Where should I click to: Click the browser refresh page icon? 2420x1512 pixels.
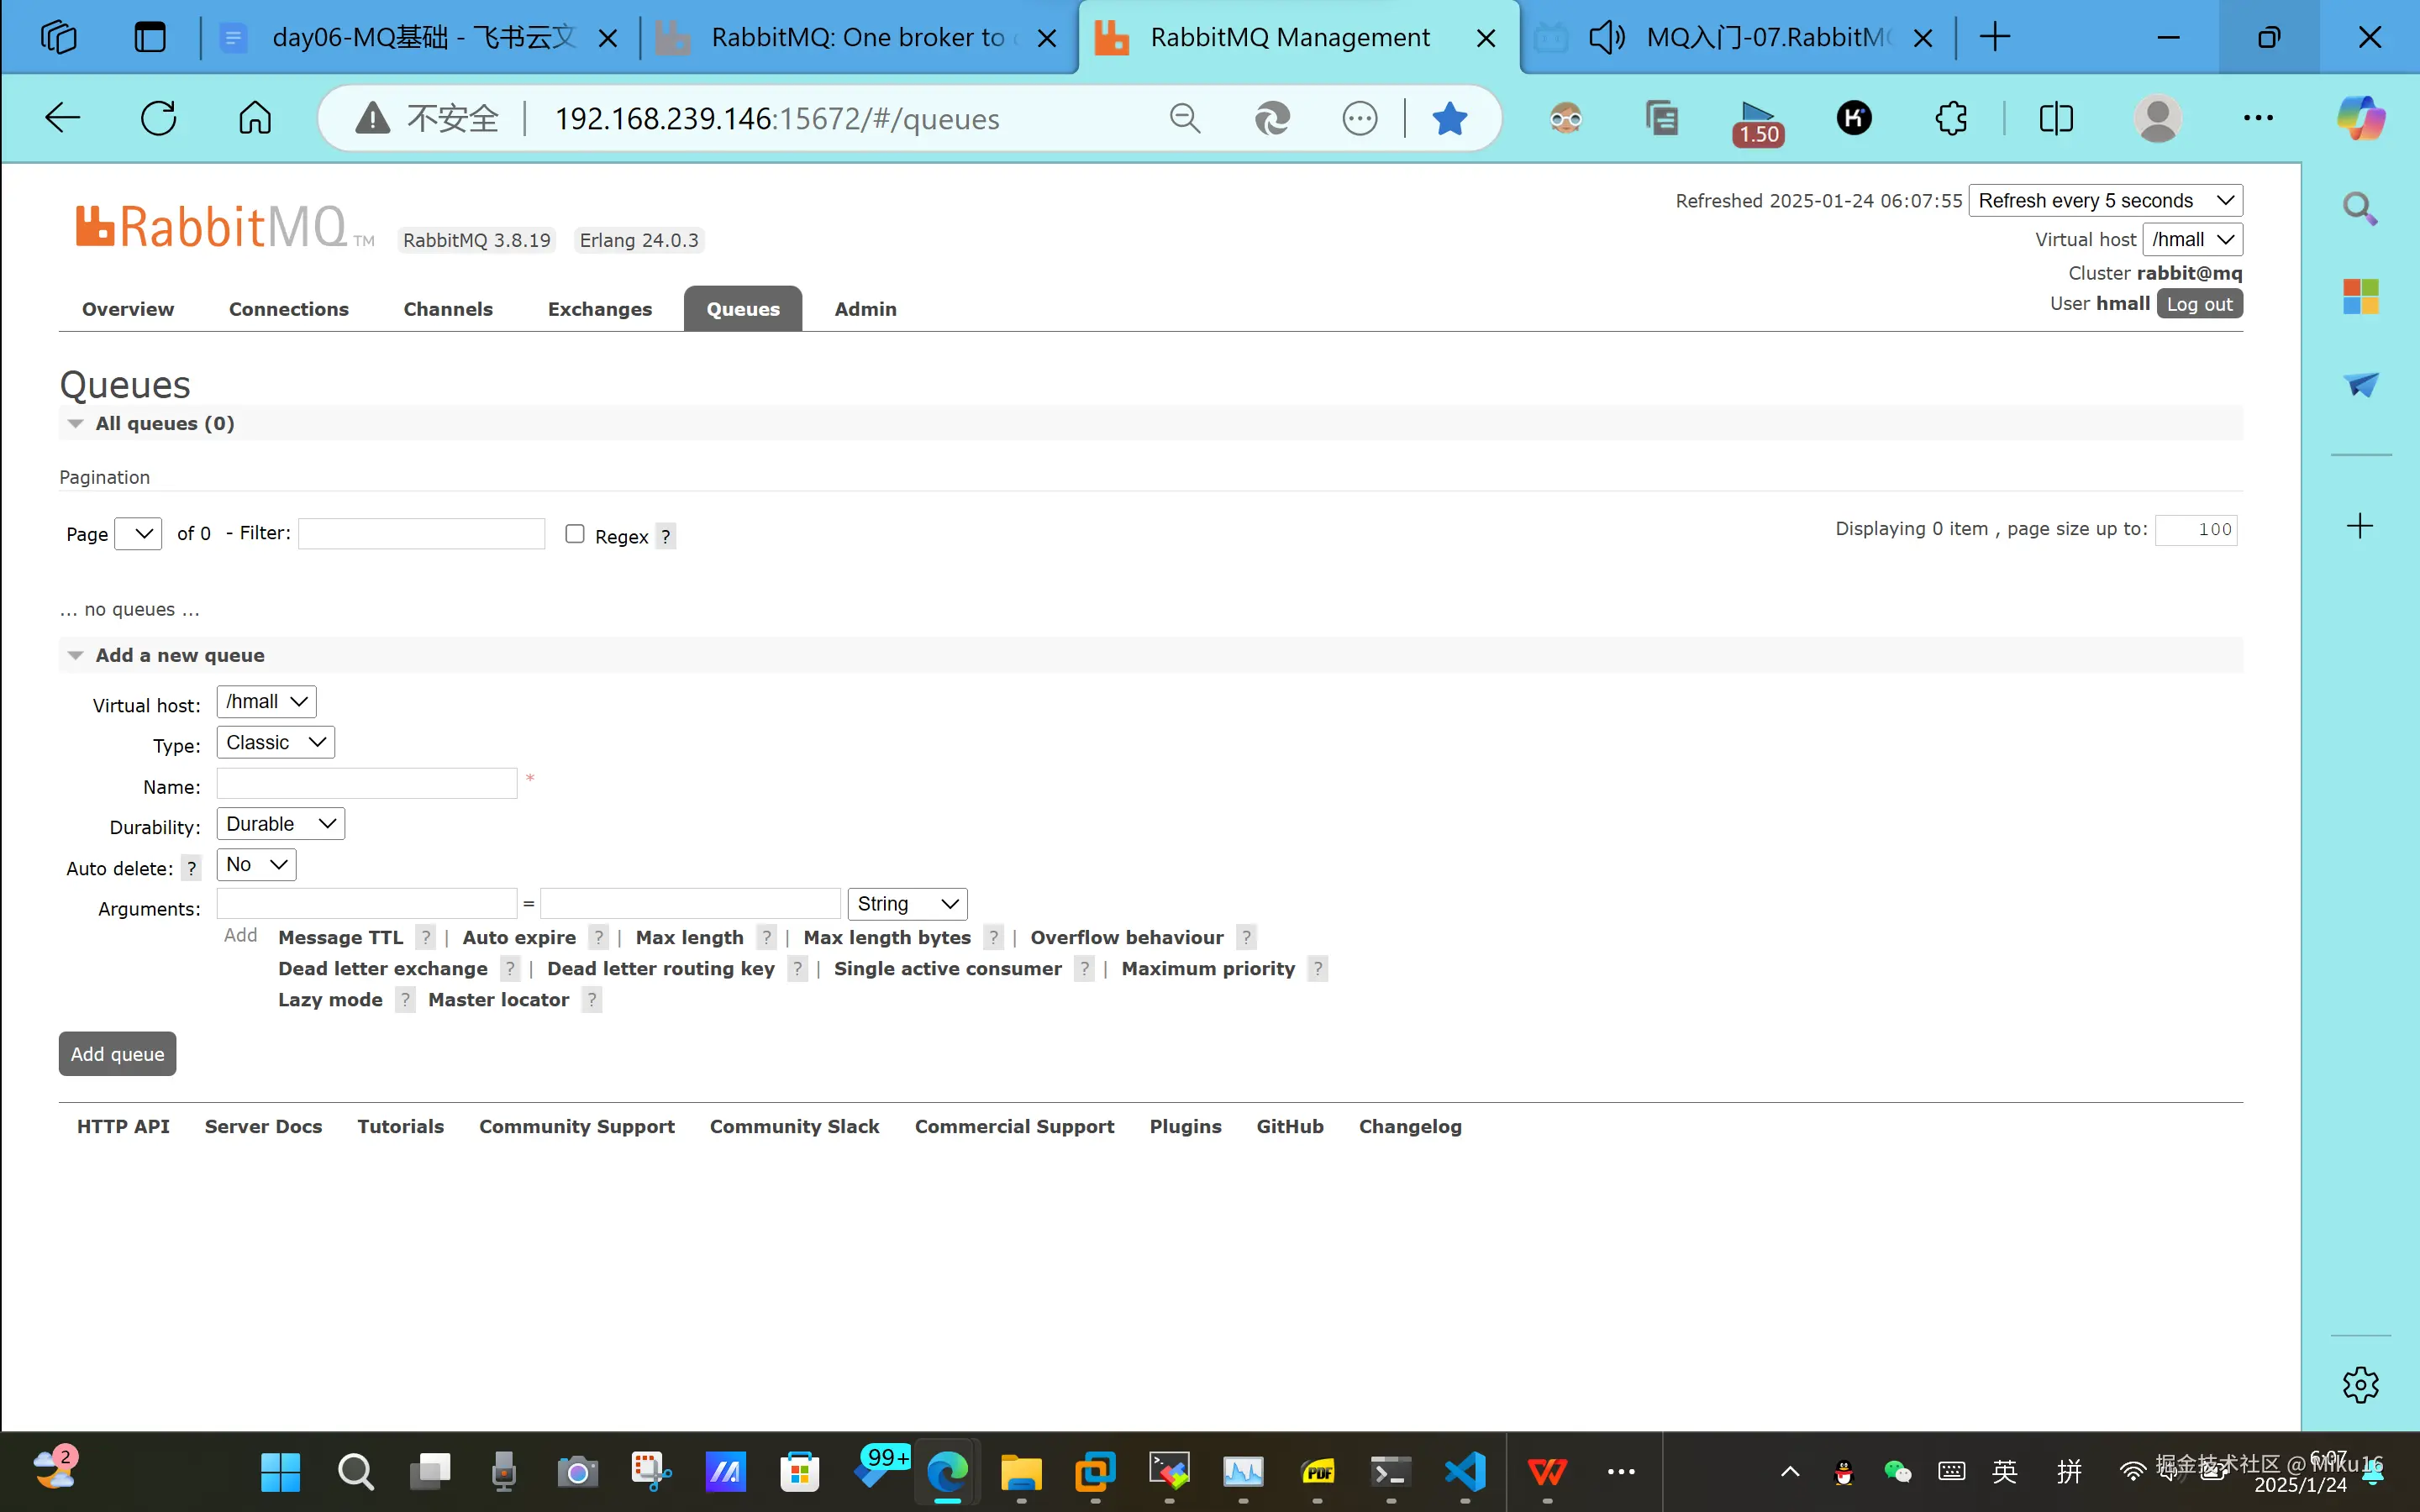(x=158, y=118)
